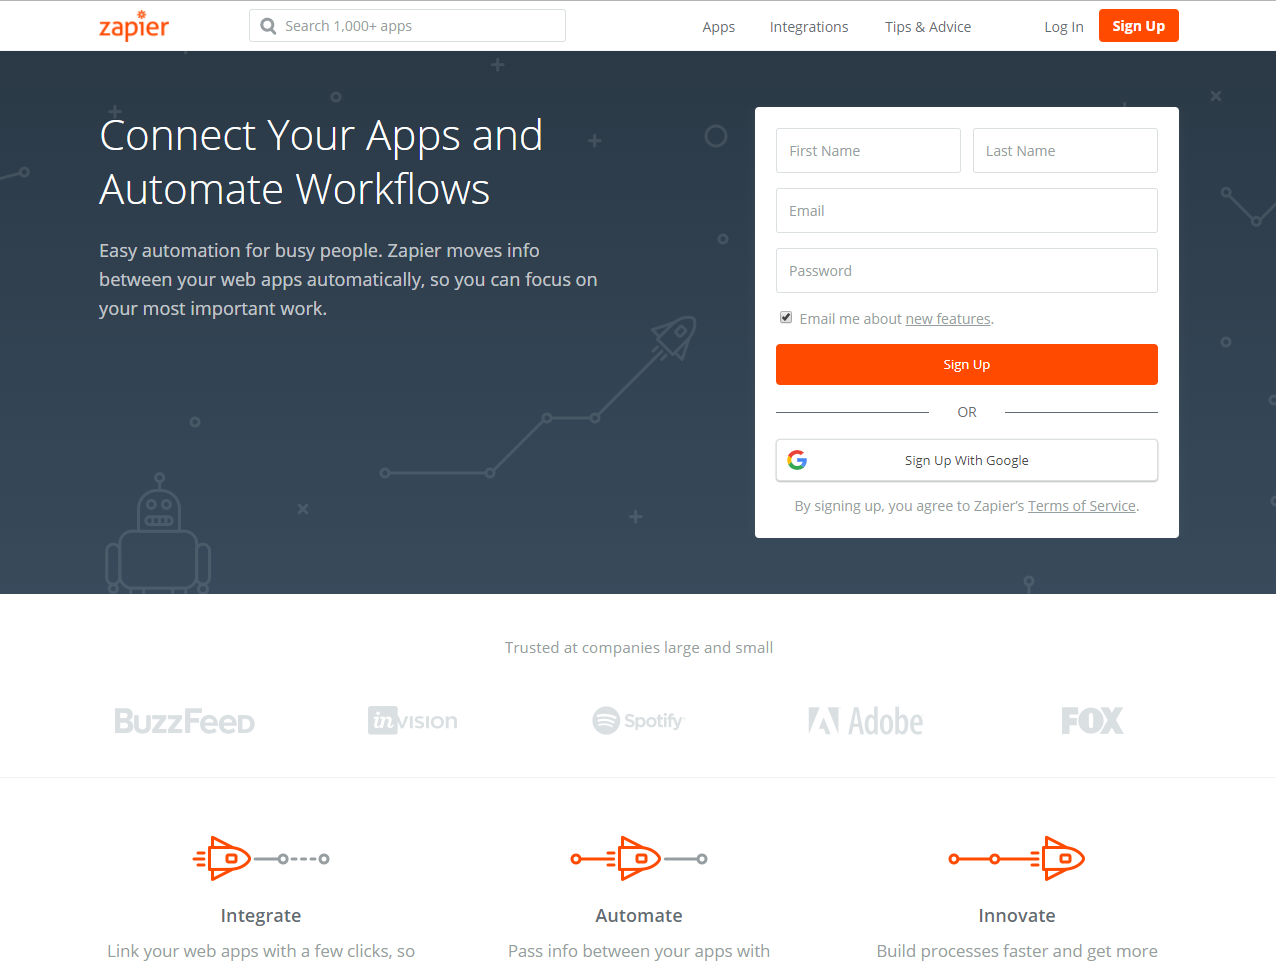
Task: Click the Spotify logo
Action: tap(638, 721)
